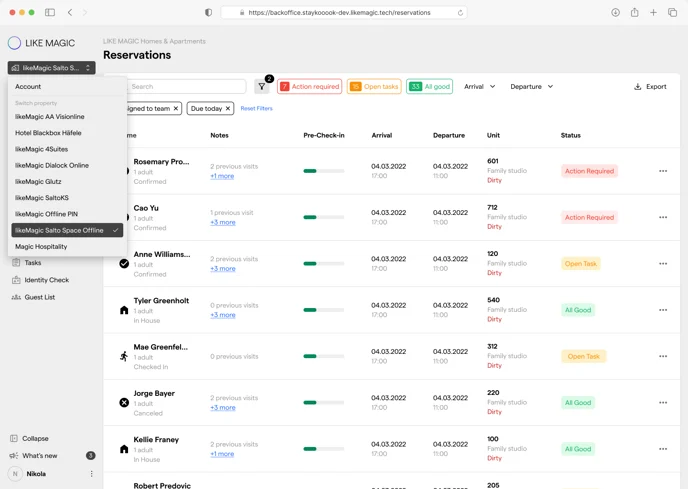
Task: Switch to likeMagic Offline PIN property
Action: pos(46,214)
